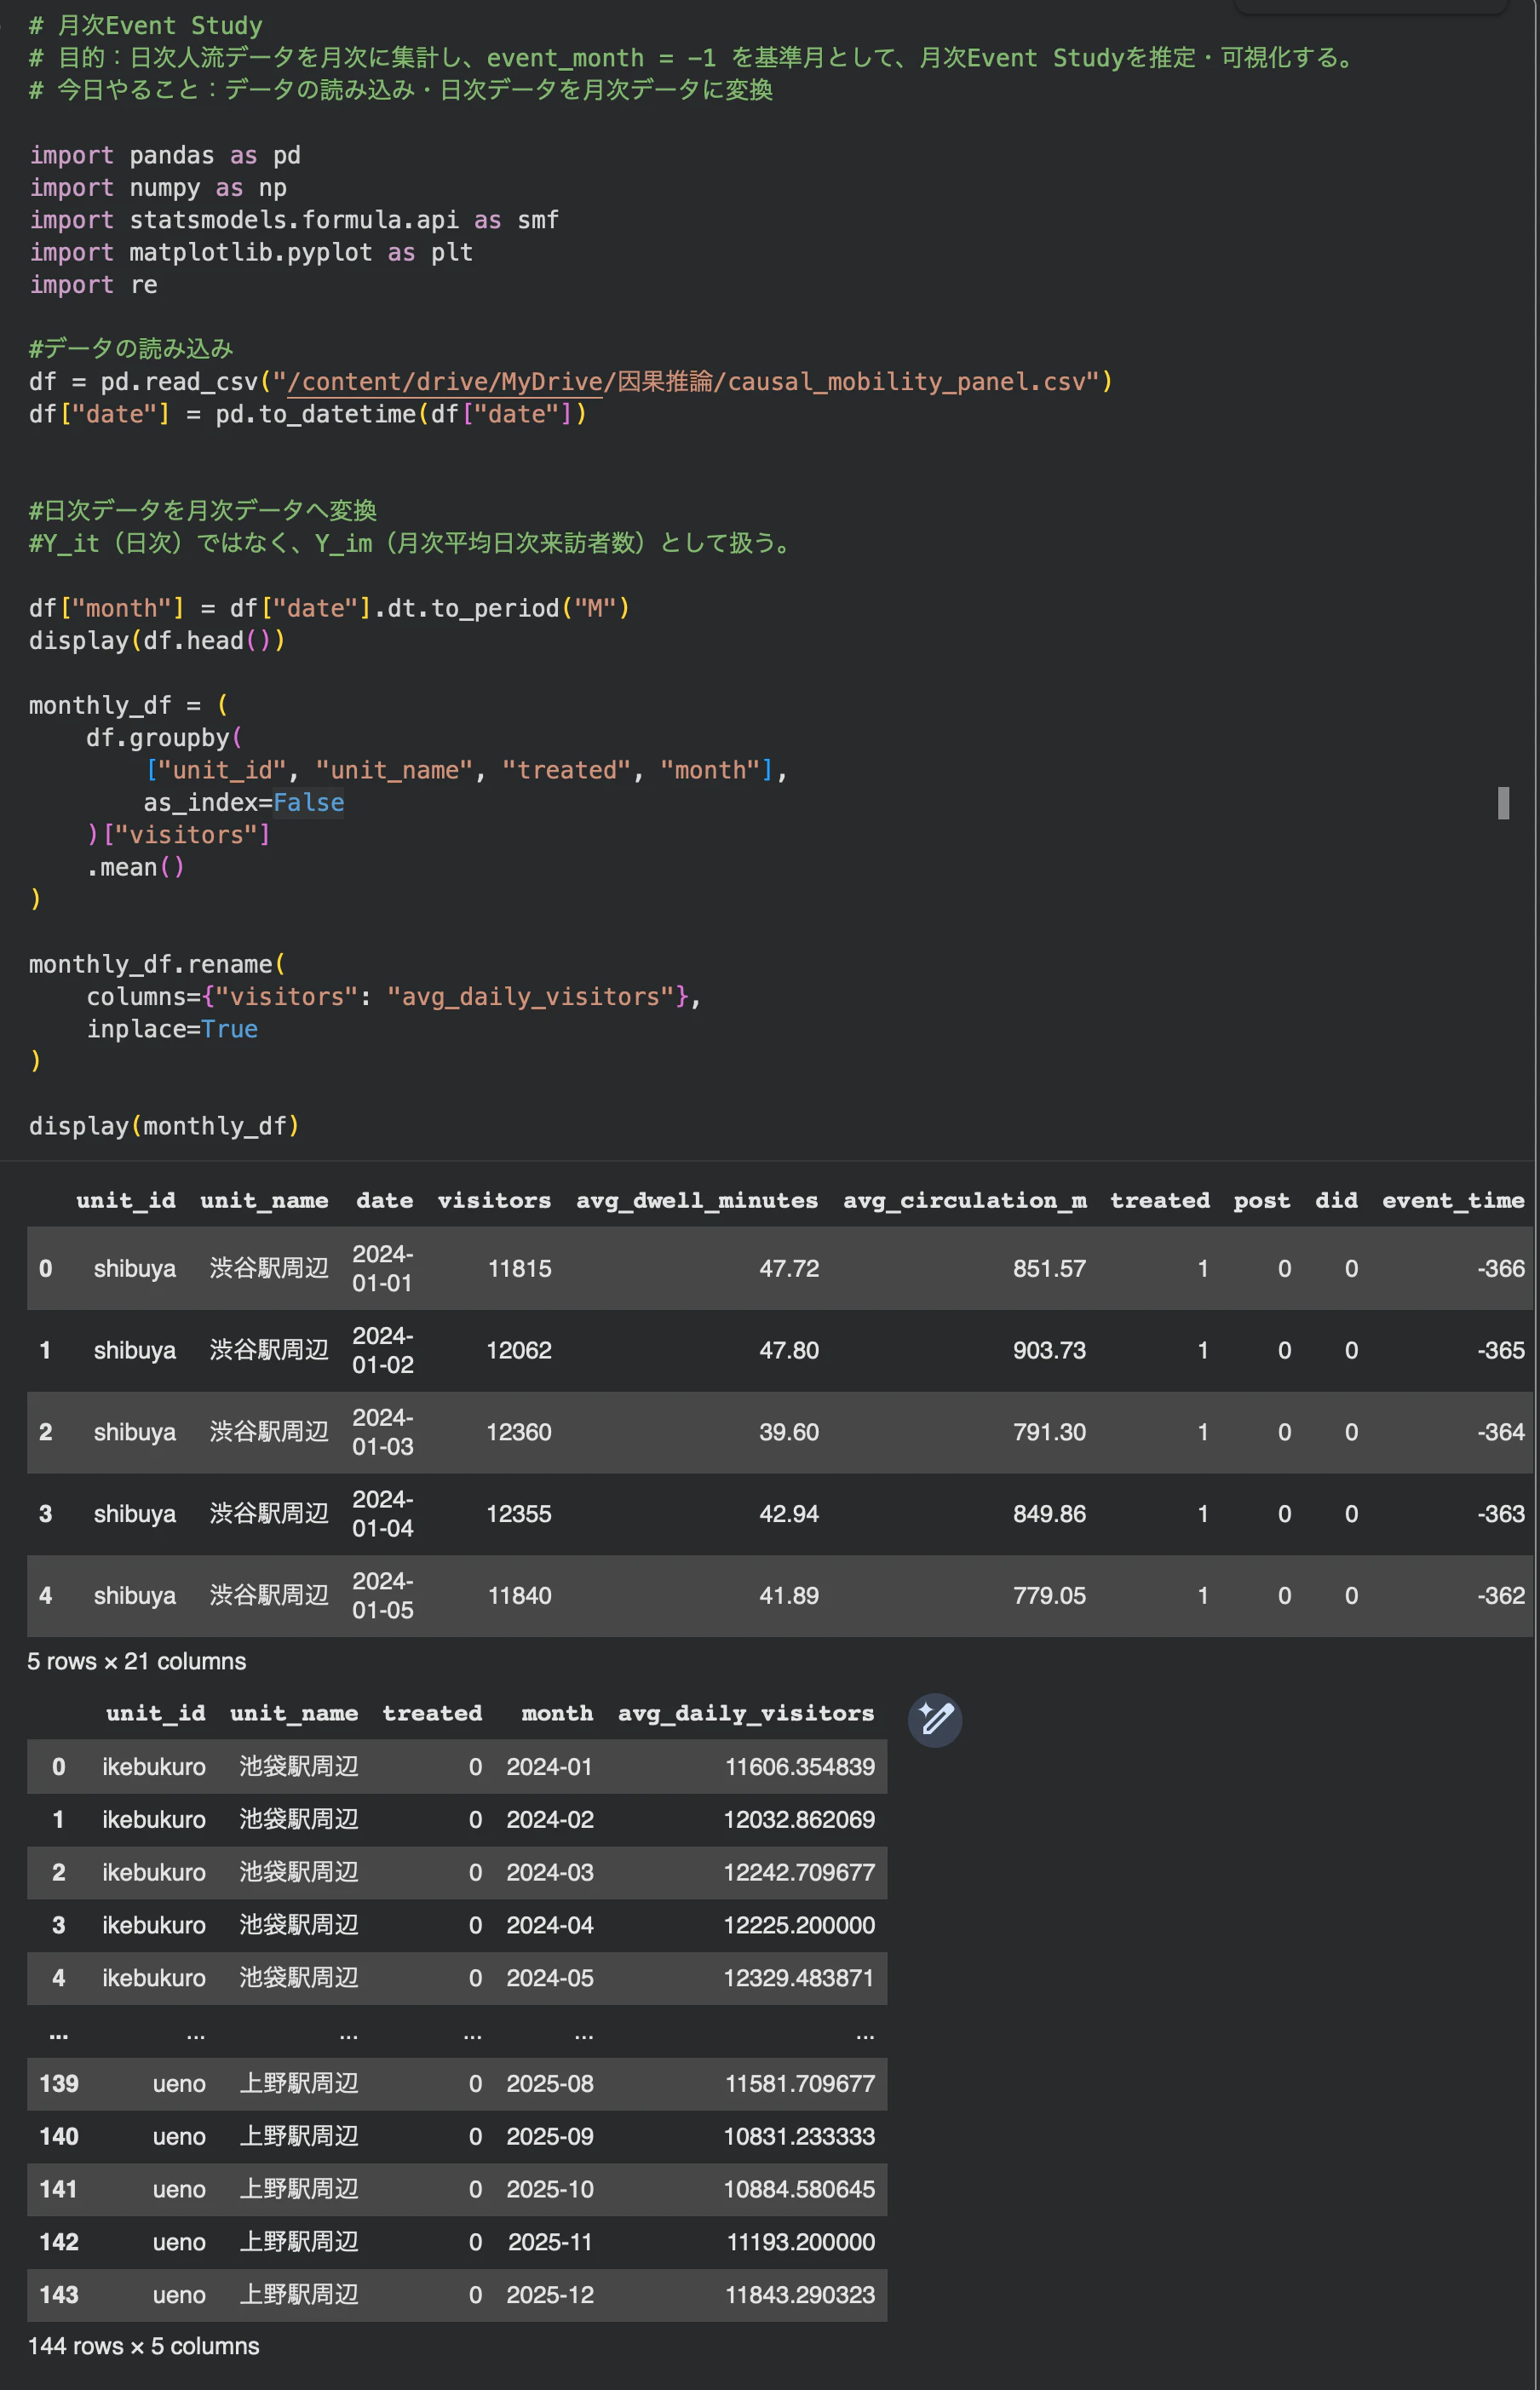
Task: Click the dwell value '47.72'
Action: pyautogui.click(x=789, y=1269)
